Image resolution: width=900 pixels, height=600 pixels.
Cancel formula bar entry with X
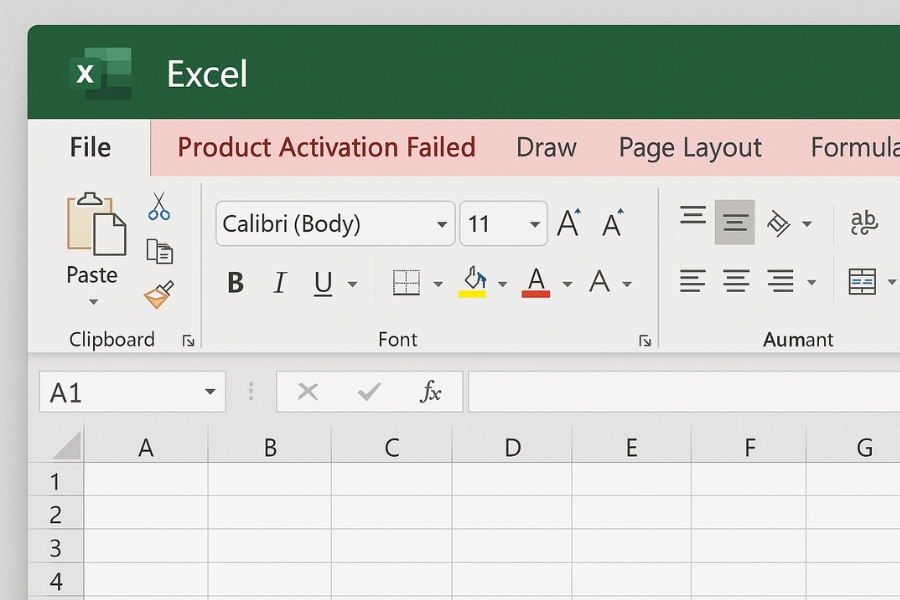(308, 392)
